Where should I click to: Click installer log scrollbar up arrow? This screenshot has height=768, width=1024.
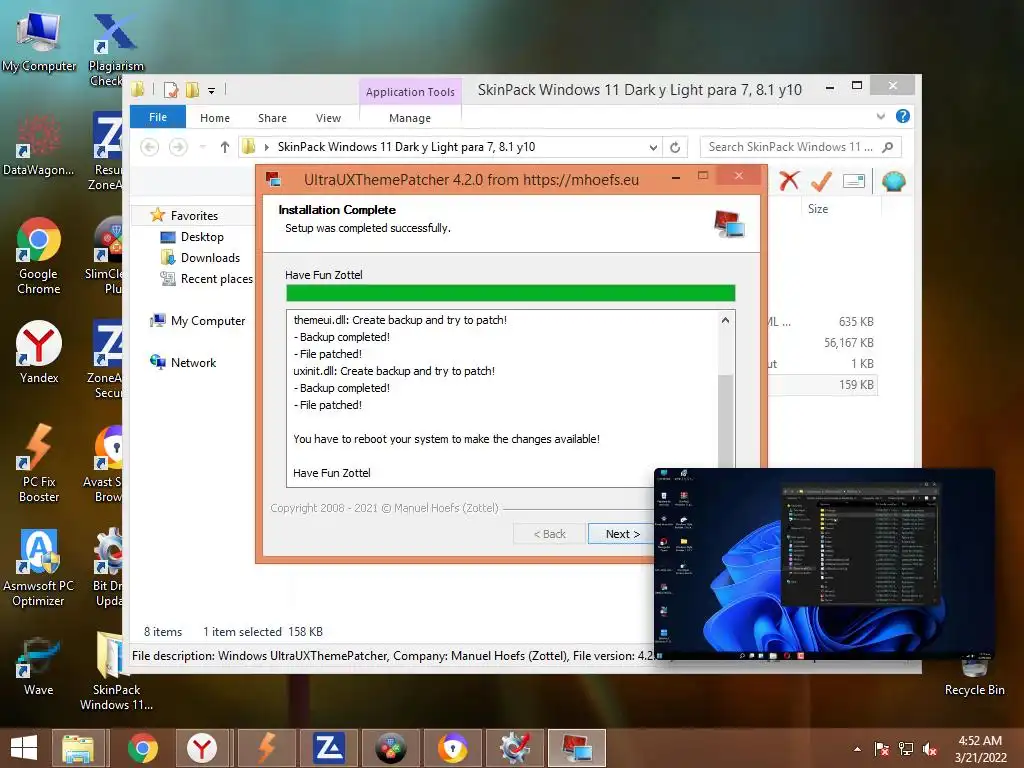pos(726,320)
